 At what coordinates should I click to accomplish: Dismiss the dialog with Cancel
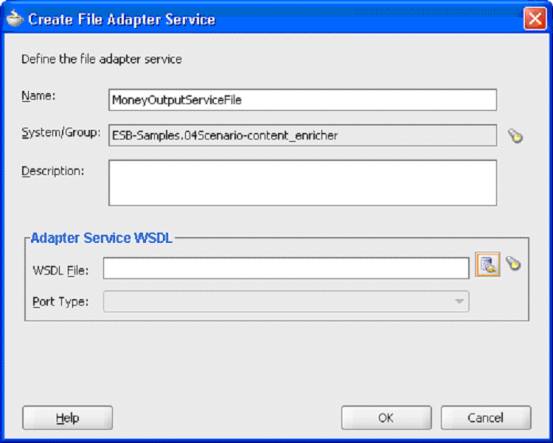486,418
